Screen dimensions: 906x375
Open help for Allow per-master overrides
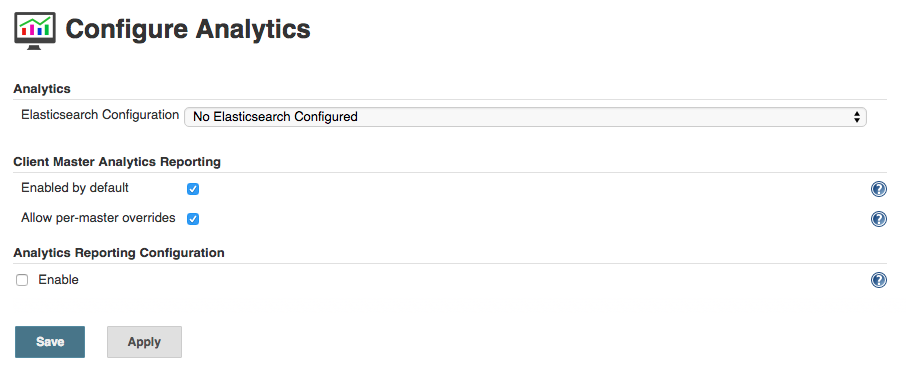[878, 219]
